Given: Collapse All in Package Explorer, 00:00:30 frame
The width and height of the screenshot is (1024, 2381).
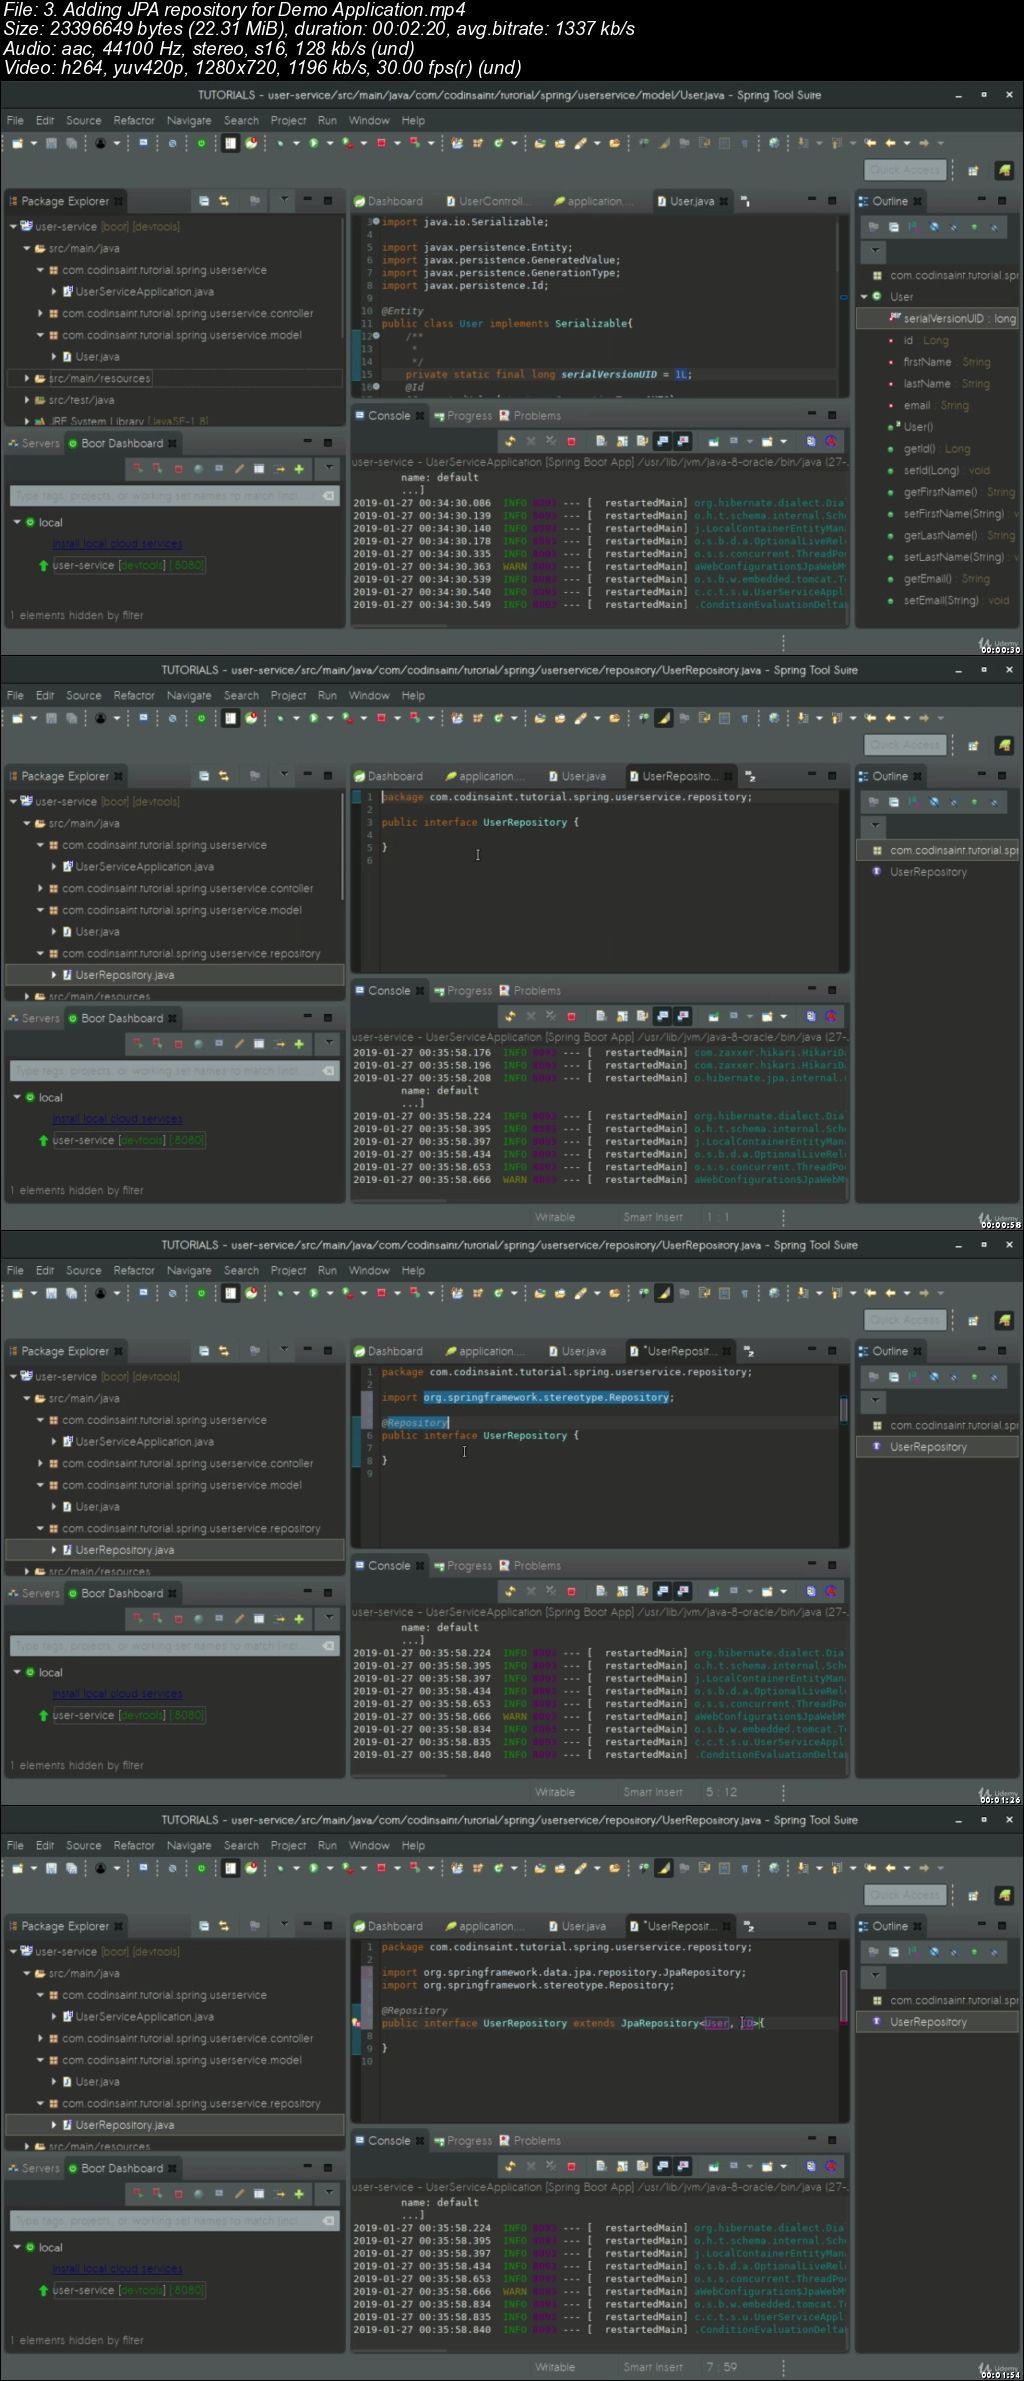Looking at the screenshot, I should [x=204, y=201].
